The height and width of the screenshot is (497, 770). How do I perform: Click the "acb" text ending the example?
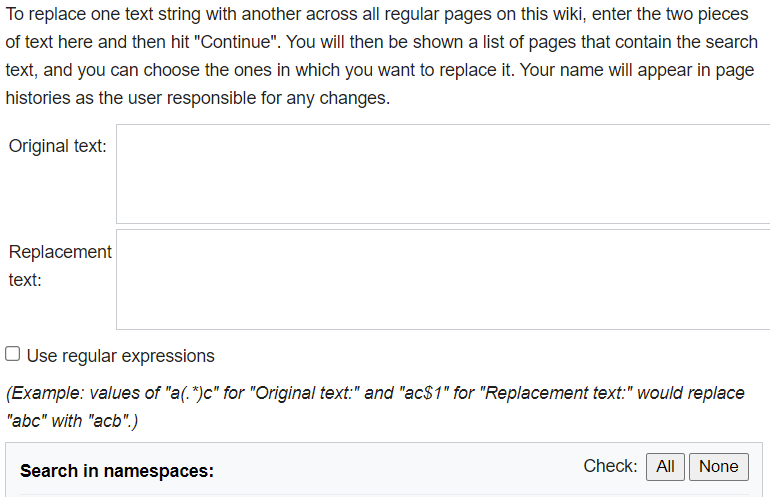pyautogui.click(x=114, y=421)
